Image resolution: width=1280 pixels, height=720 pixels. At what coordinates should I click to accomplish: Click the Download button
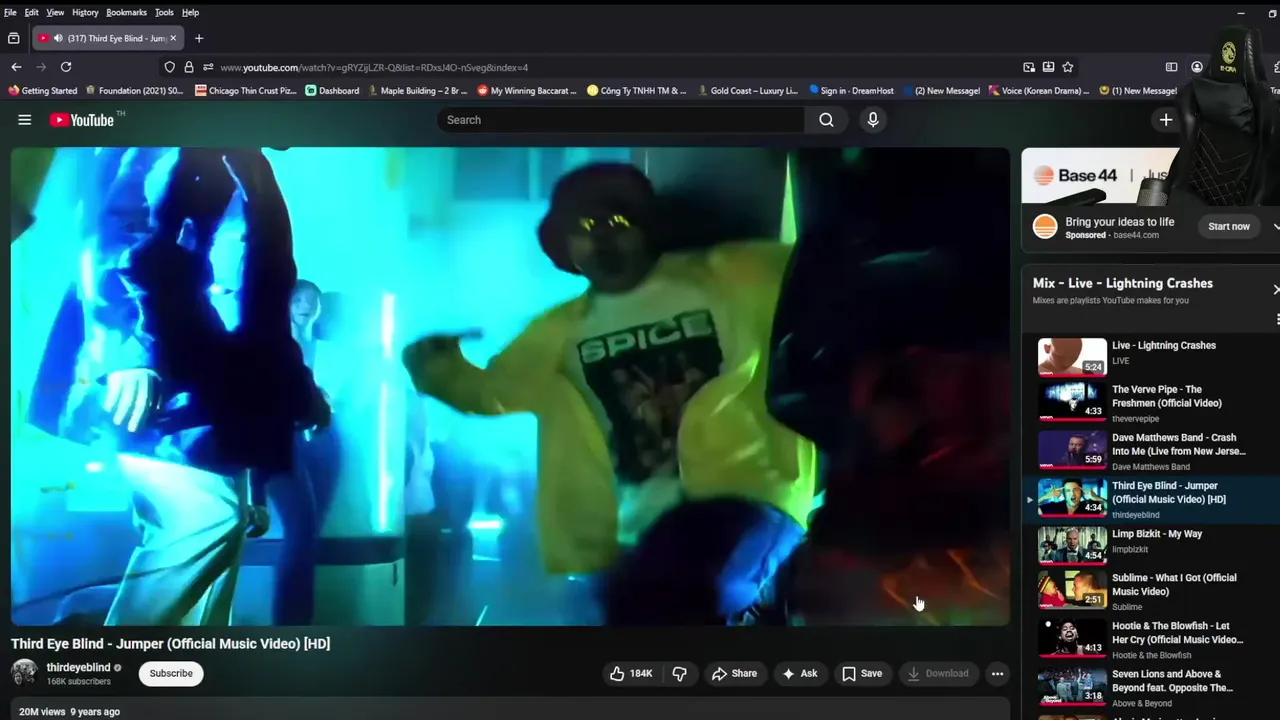(x=938, y=674)
